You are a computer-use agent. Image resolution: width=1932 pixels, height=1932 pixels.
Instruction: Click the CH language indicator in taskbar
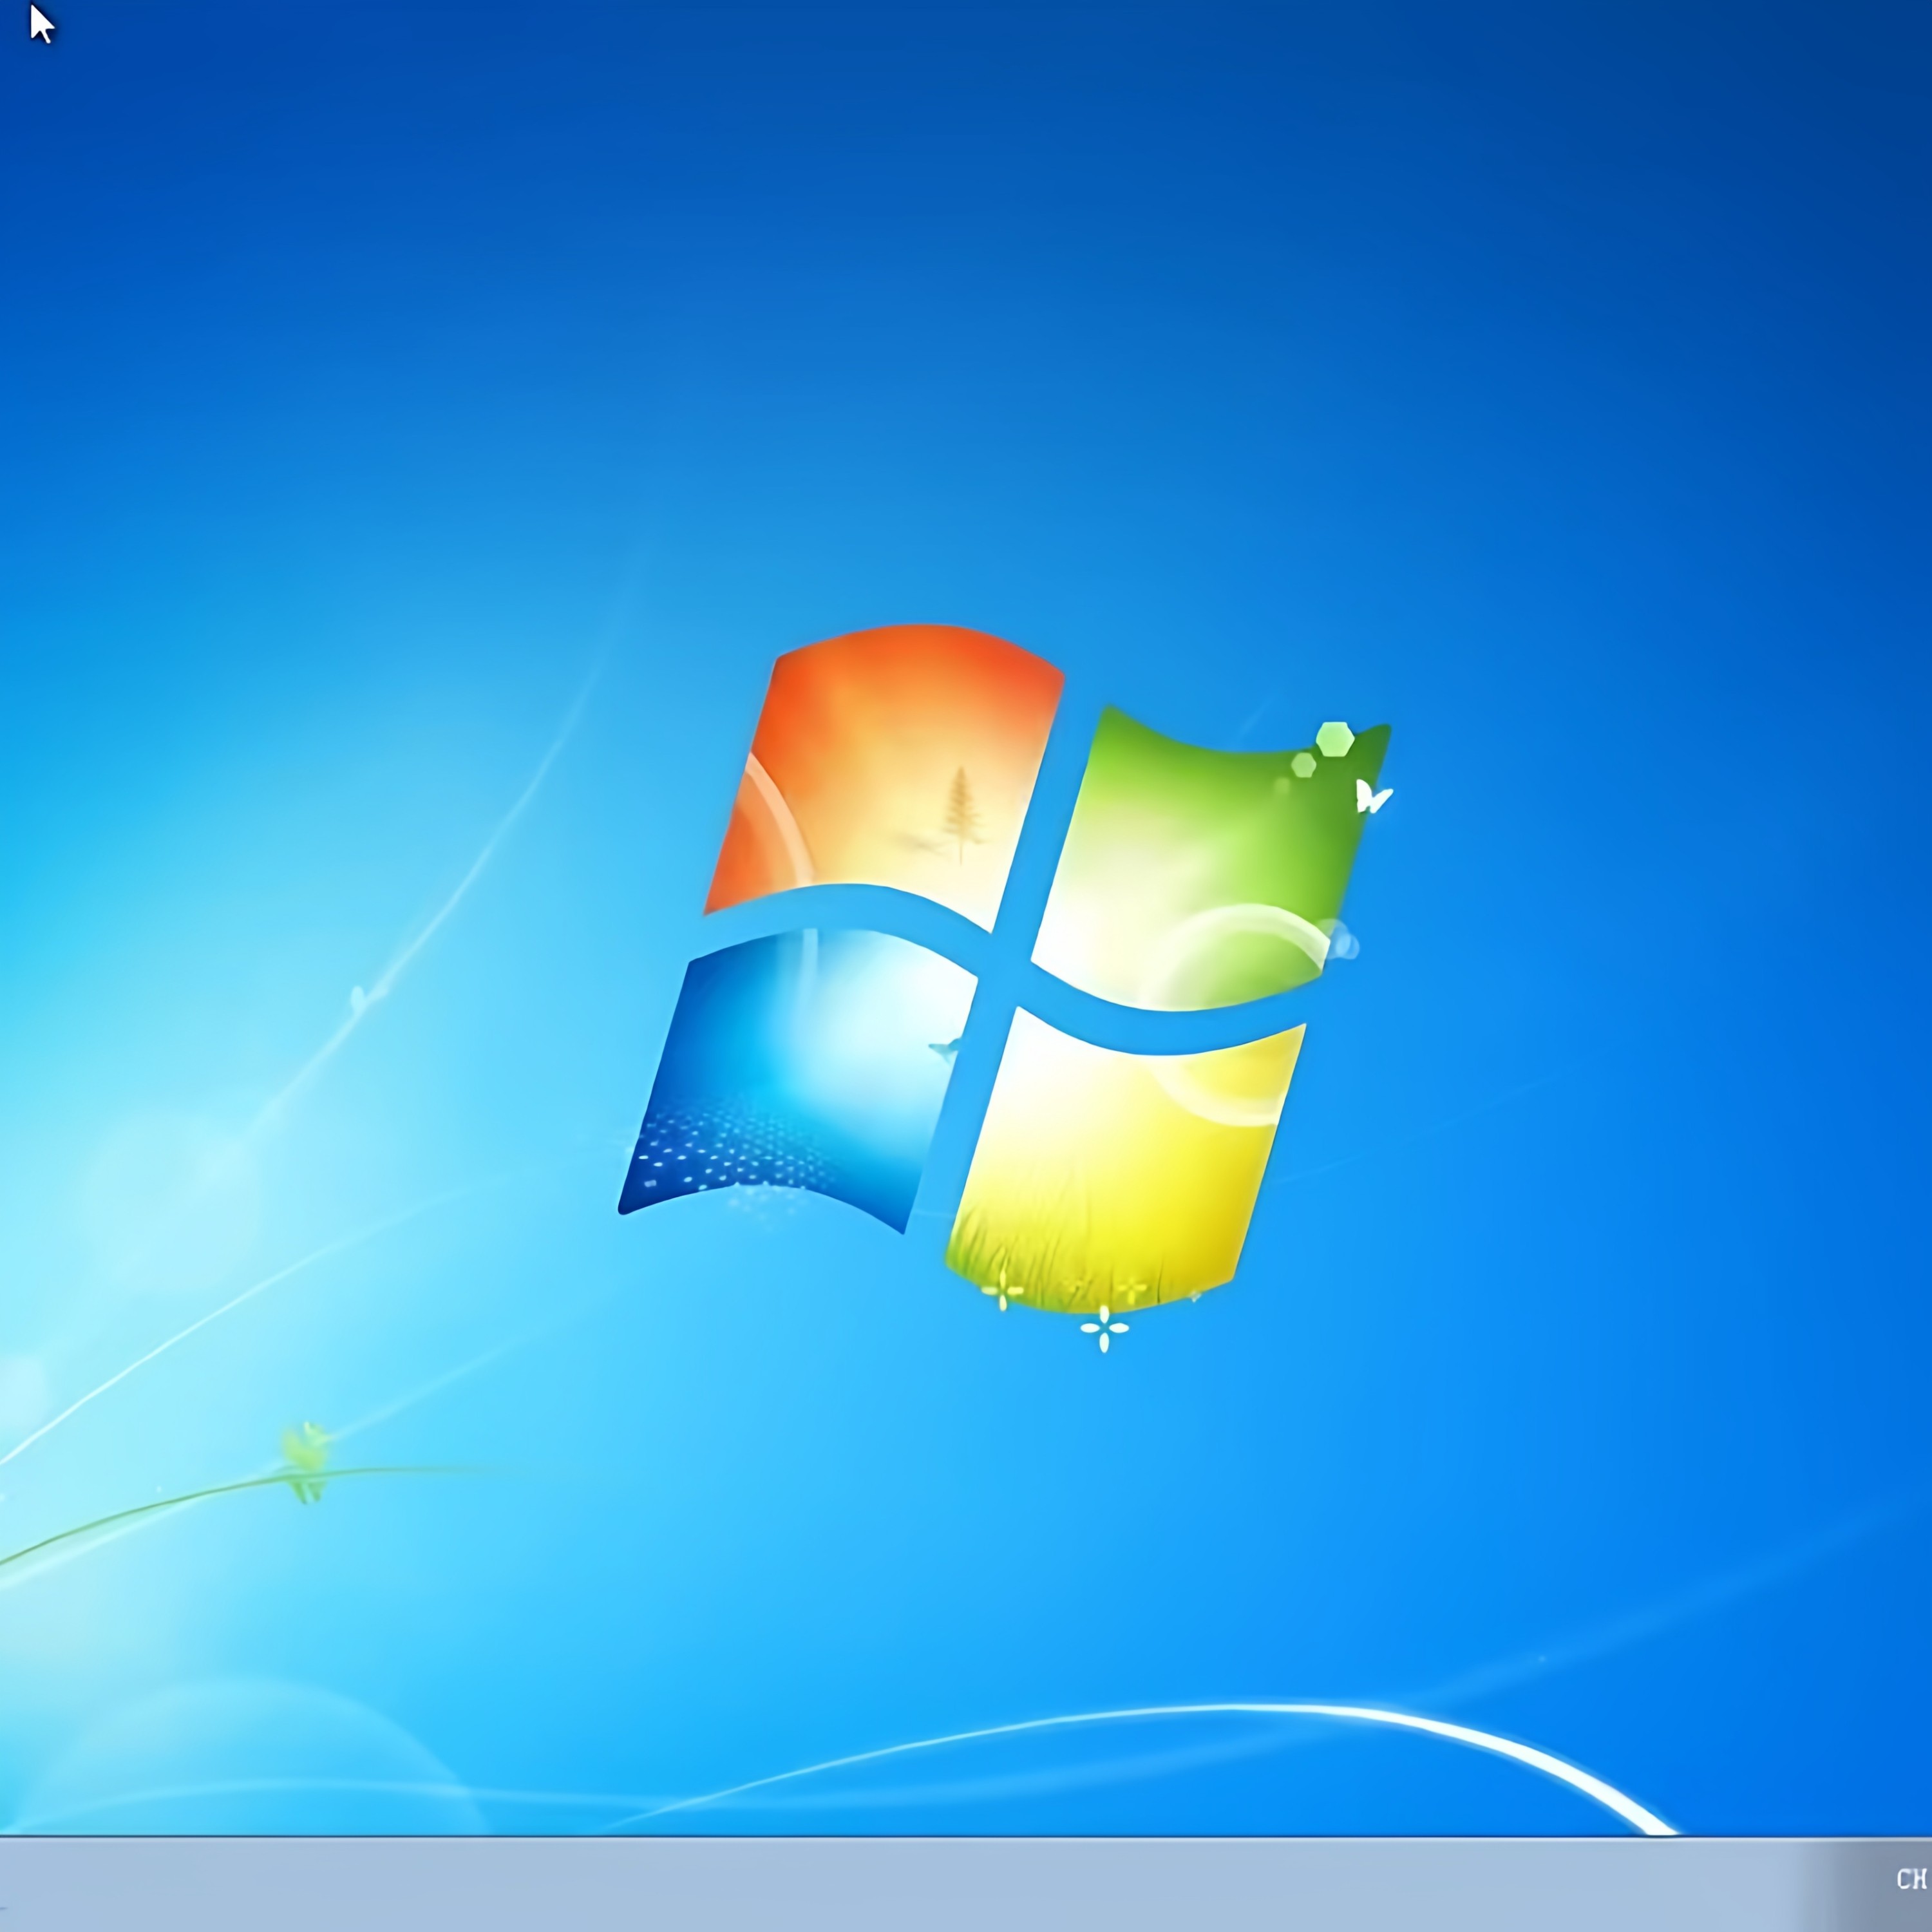[1911, 1879]
